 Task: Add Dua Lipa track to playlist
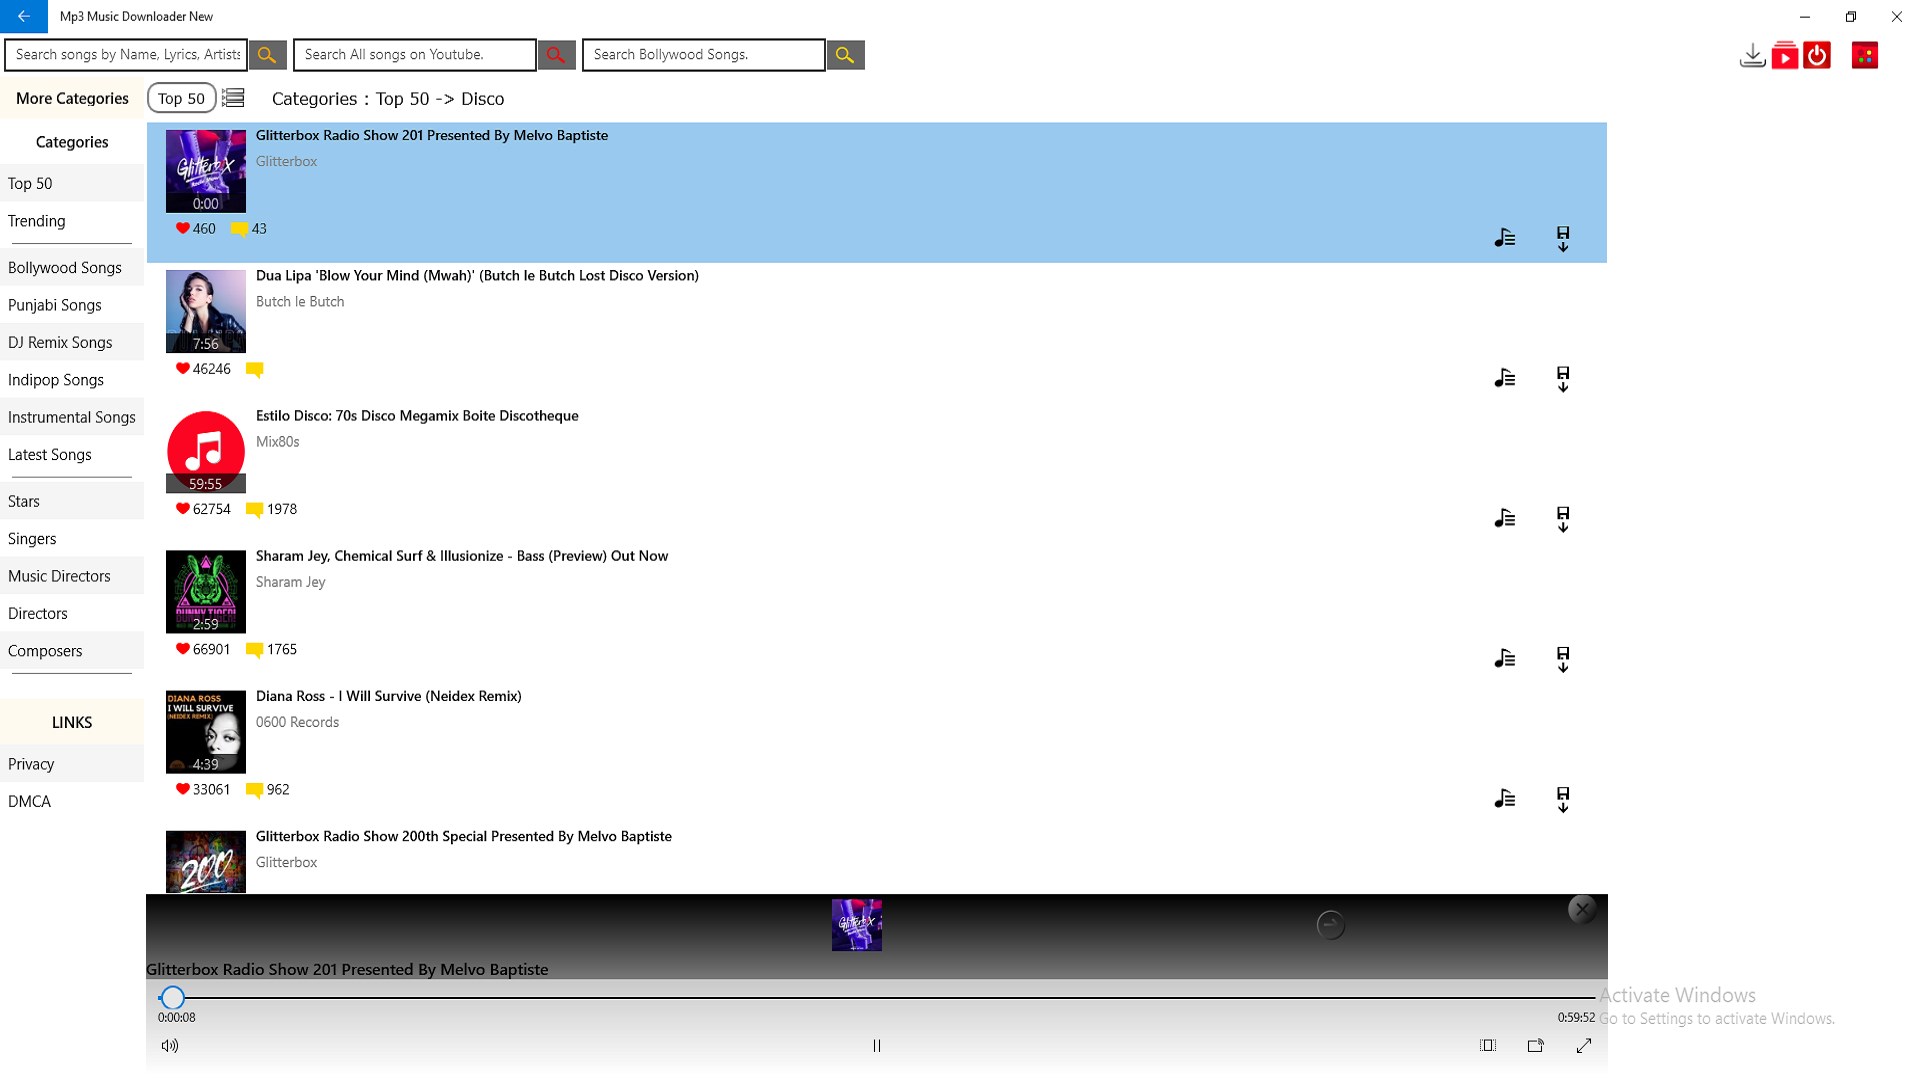point(1504,378)
